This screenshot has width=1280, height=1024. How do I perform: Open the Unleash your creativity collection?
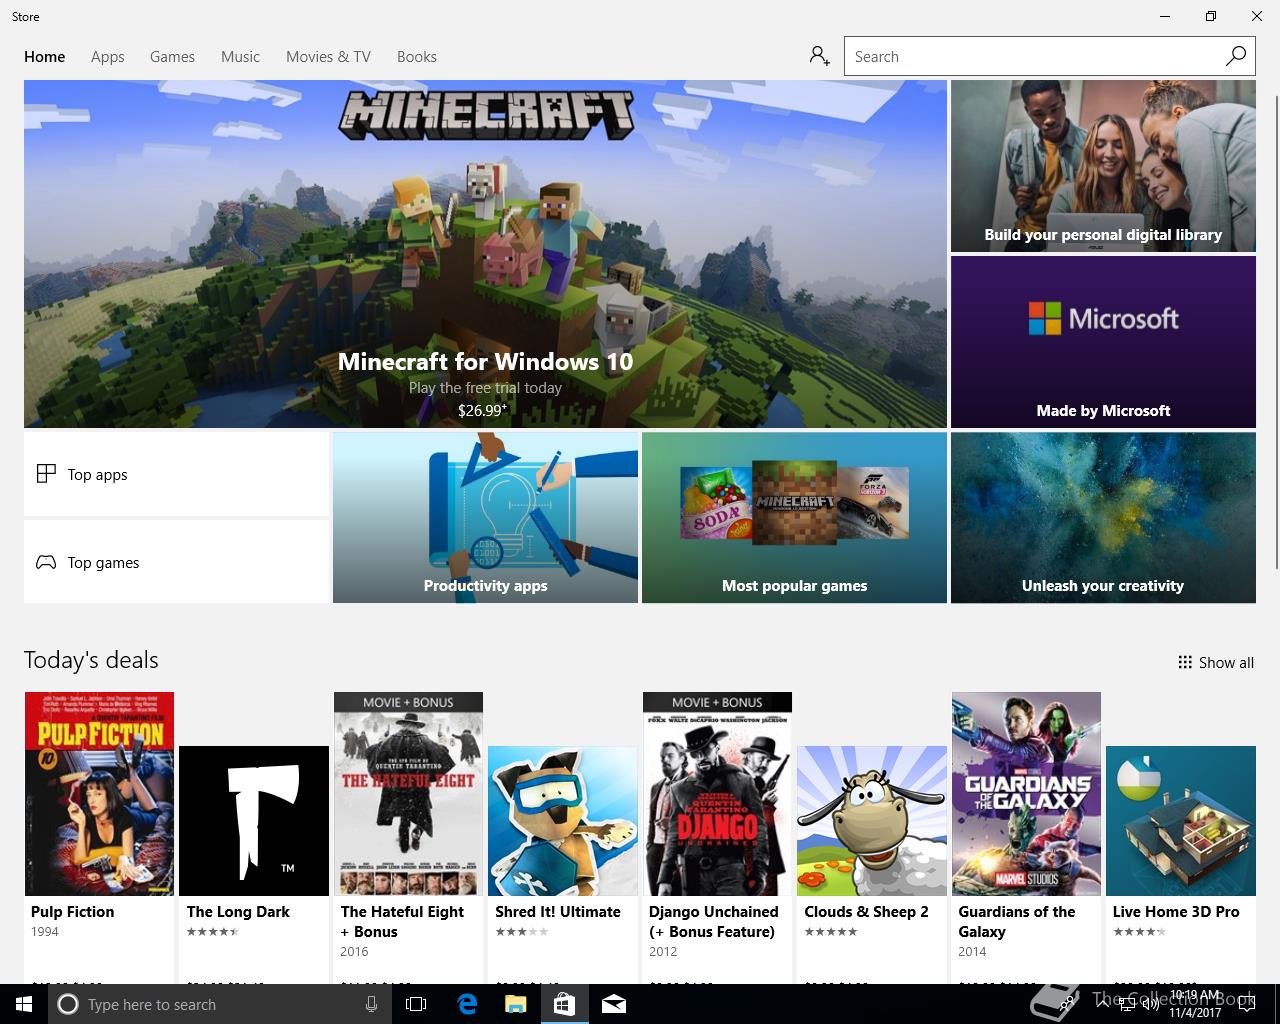[x=1103, y=517]
